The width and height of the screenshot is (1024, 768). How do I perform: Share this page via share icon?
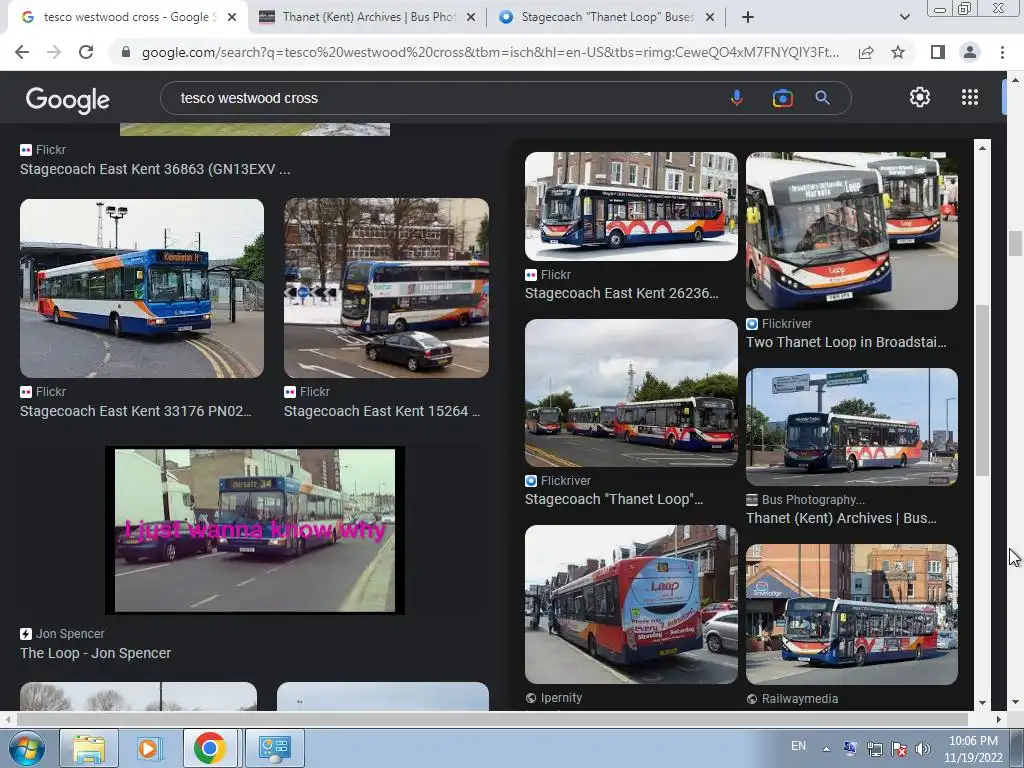[866, 52]
